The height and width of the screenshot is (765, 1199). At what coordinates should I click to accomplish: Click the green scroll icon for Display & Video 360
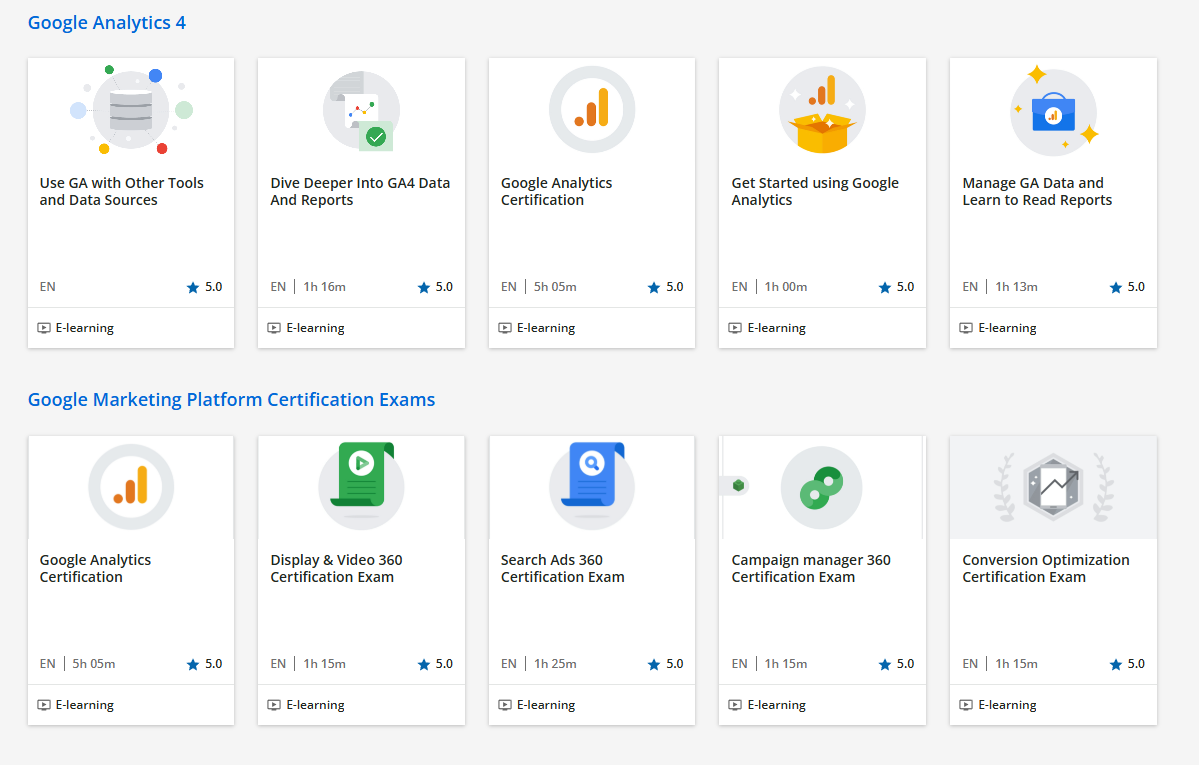pyautogui.click(x=361, y=485)
